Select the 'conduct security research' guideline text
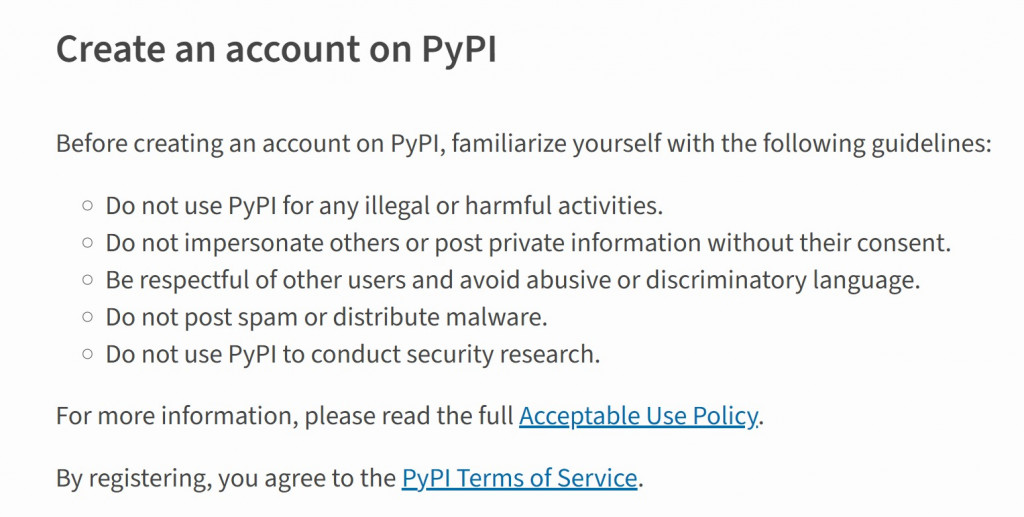 (x=353, y=354)
